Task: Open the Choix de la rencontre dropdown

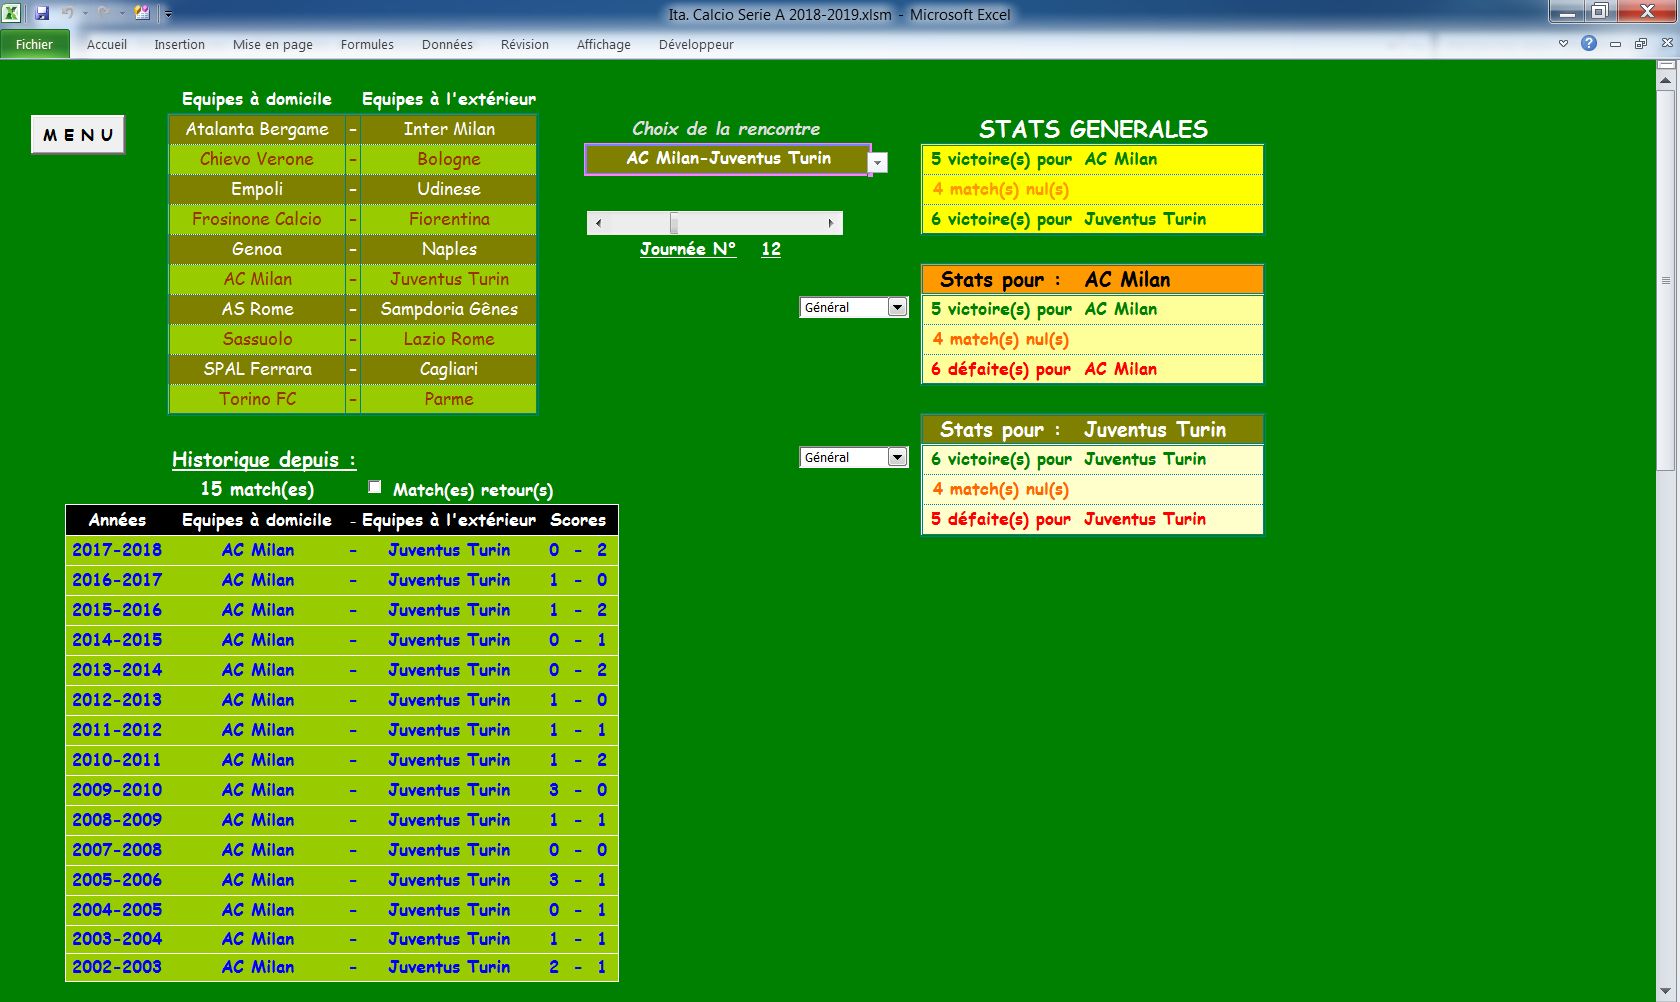Action: tap(878, 162)
